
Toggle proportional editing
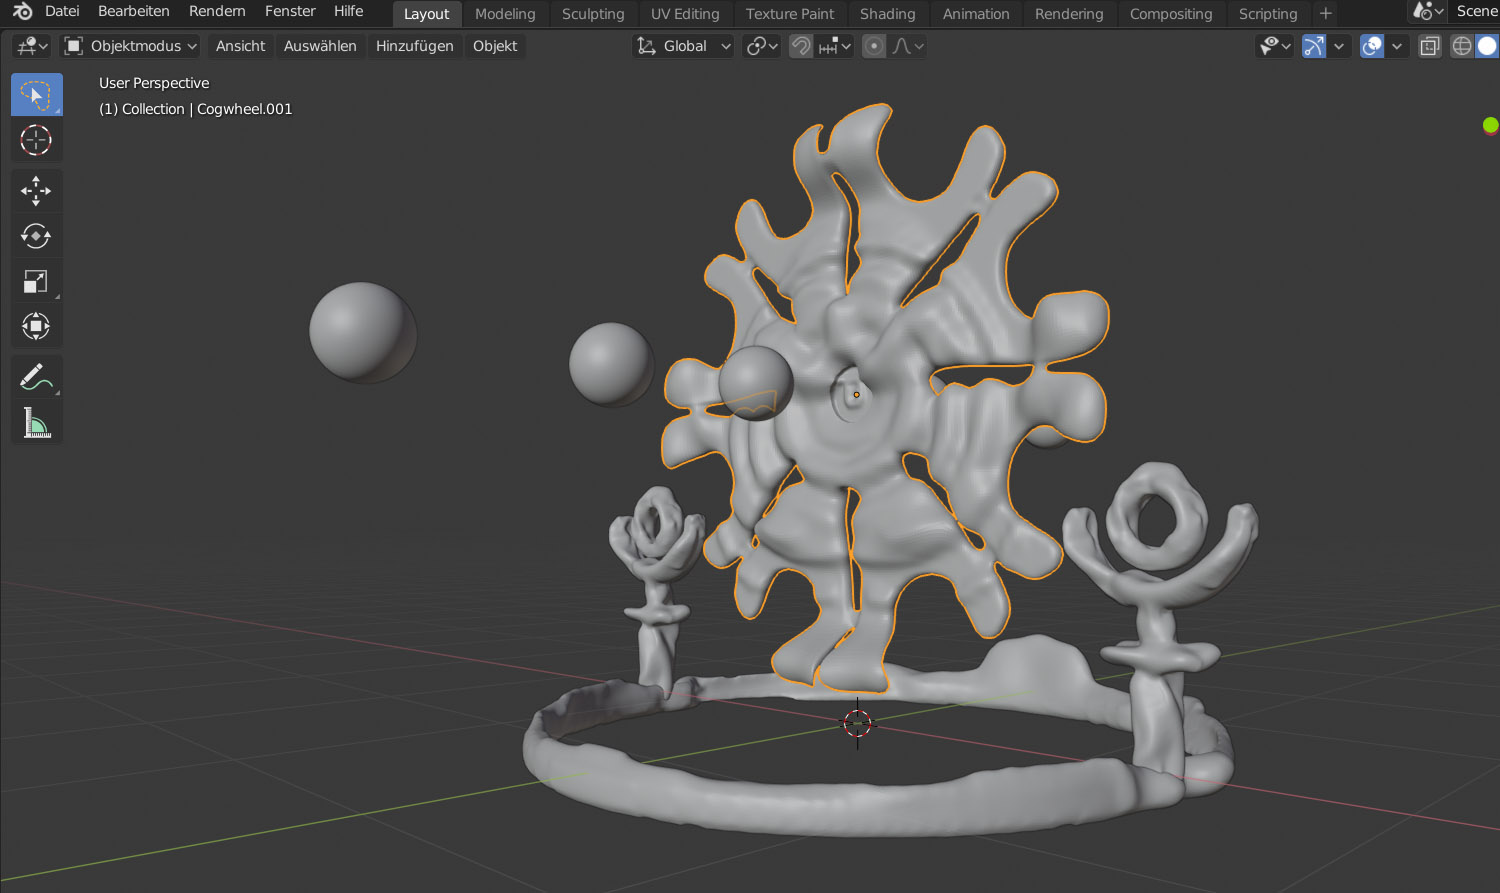click(x=874, y=46)
